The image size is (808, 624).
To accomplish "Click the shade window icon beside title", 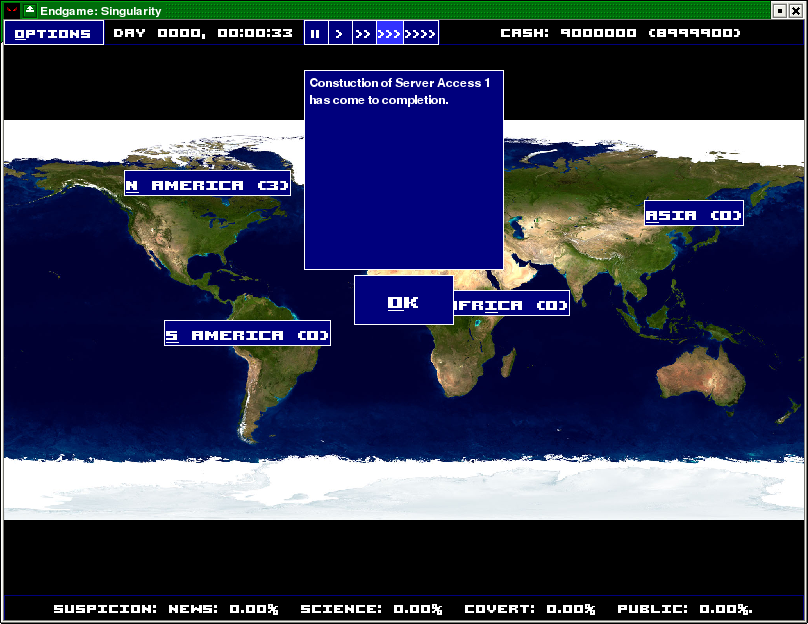I will click(30, 10).
